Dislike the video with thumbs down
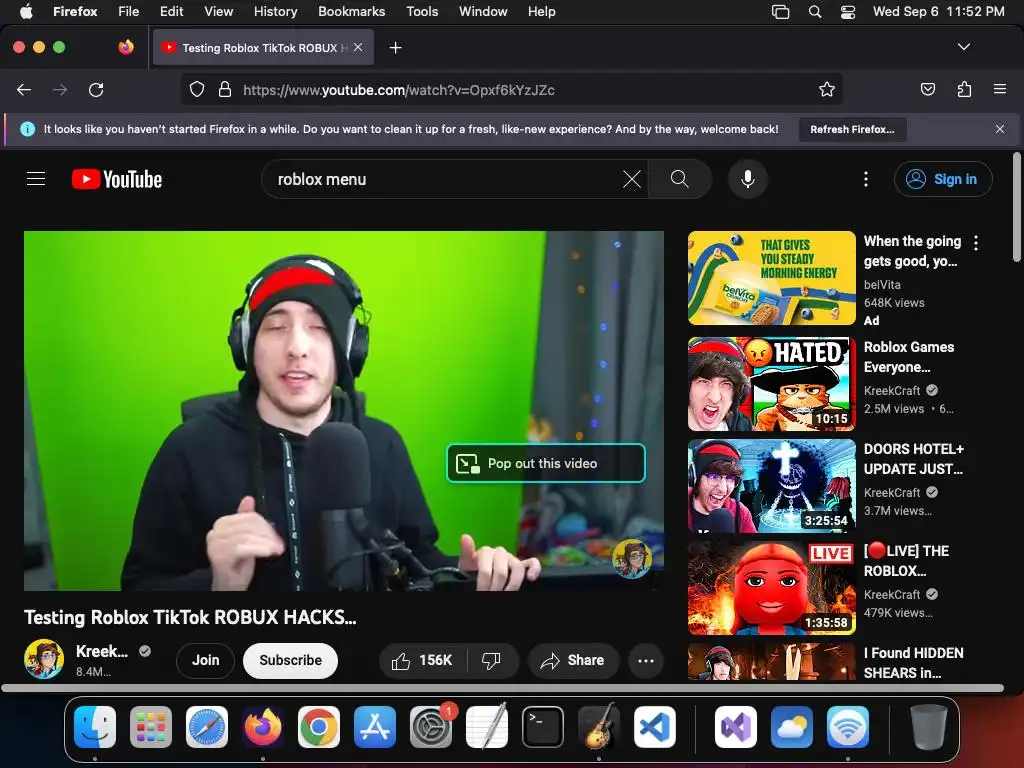Viewport: 1024px width, 768px height. click(492, 660)
